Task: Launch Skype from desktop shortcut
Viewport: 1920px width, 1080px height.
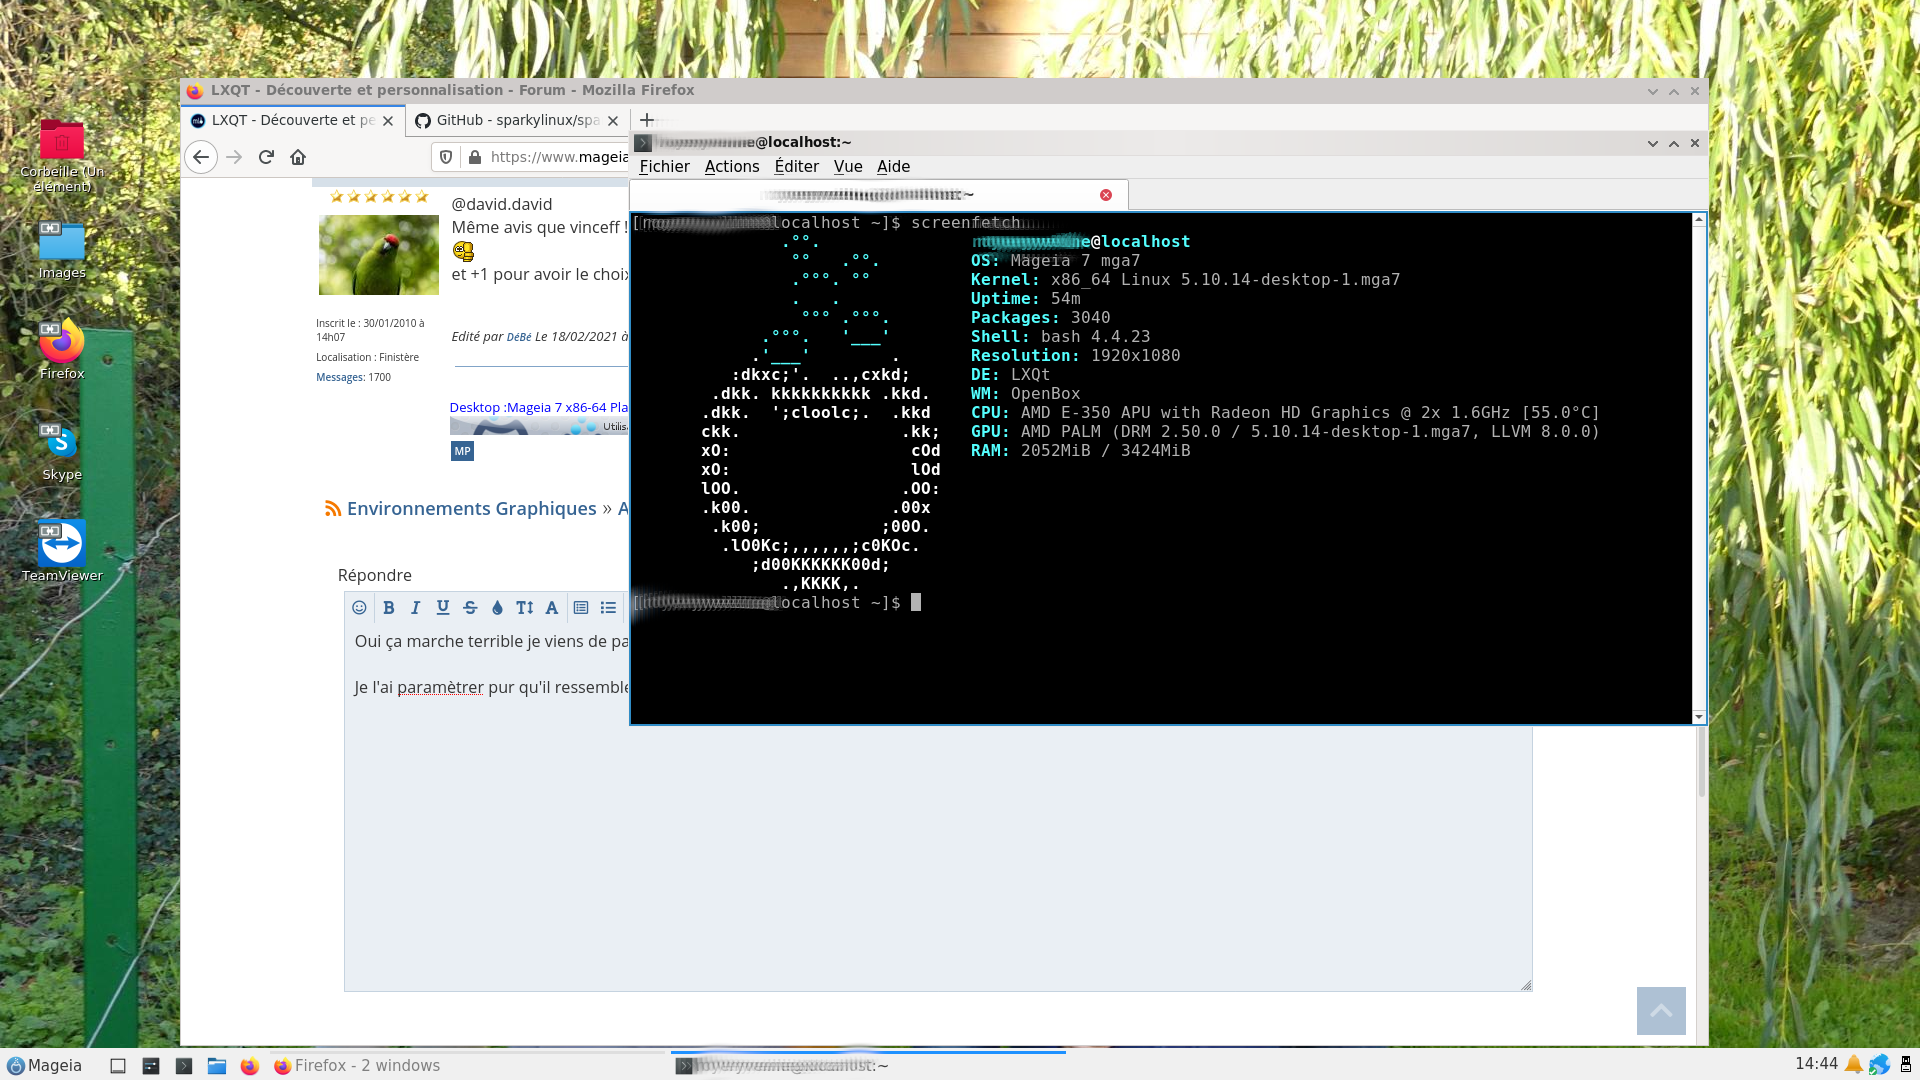Action: 62,452
